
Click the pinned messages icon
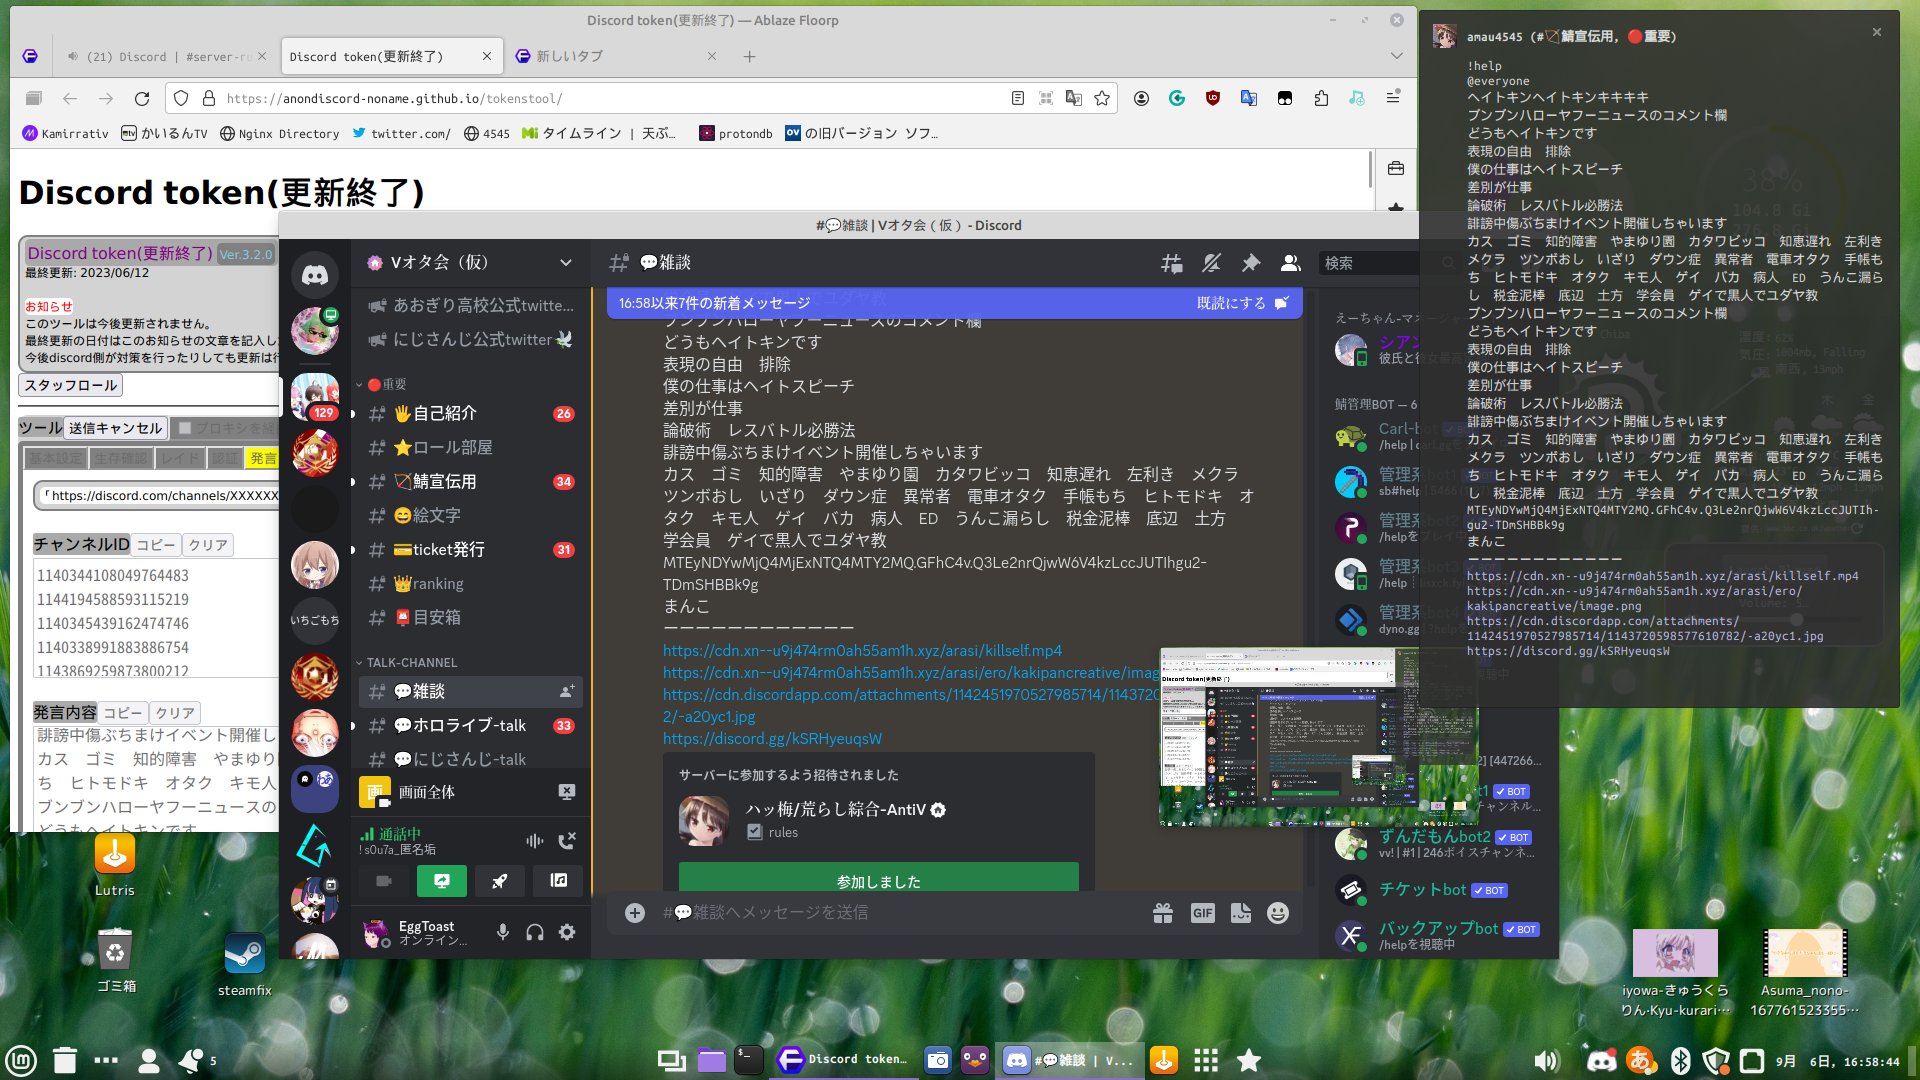pyautogui.click(x=1250, y=263)
